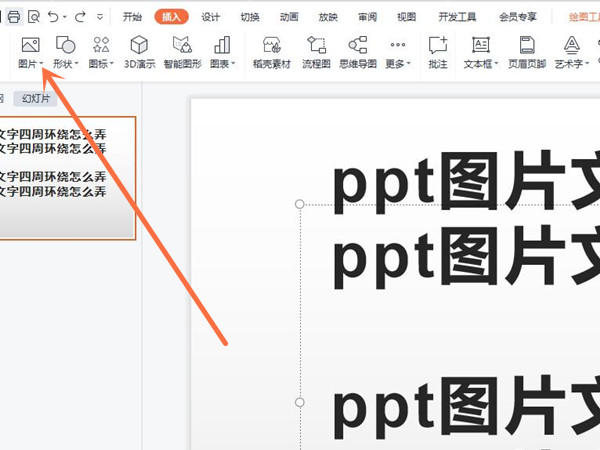Switch to the 幻灯片 panel tab
The image size is (600, 450).
[34, 99]
